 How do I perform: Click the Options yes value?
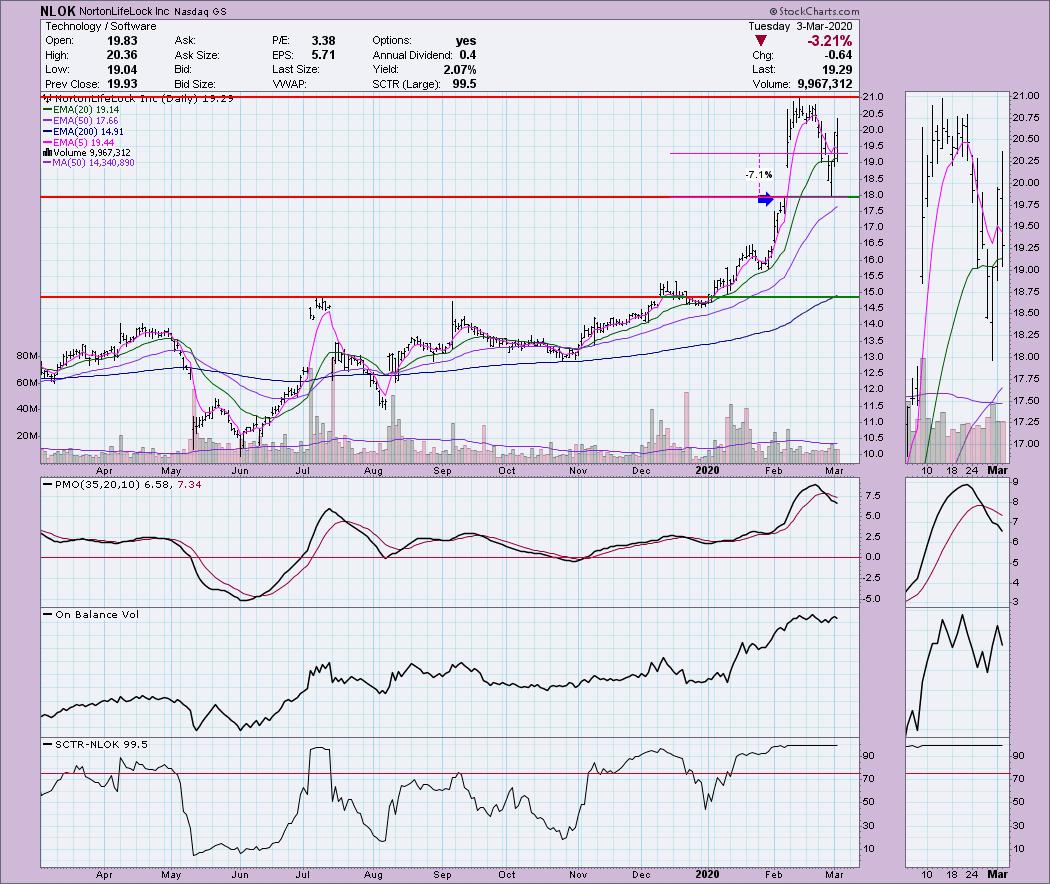pyautogui.click(x=465, y=41)
